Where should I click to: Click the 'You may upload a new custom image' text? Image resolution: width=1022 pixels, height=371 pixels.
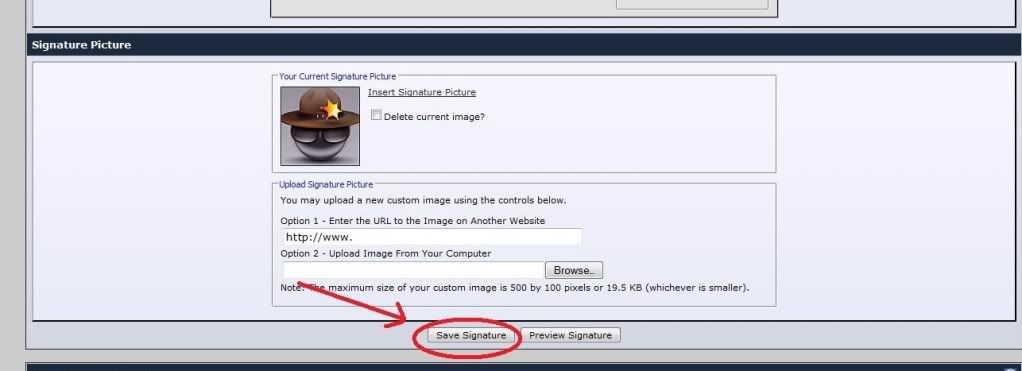[423, 200]
